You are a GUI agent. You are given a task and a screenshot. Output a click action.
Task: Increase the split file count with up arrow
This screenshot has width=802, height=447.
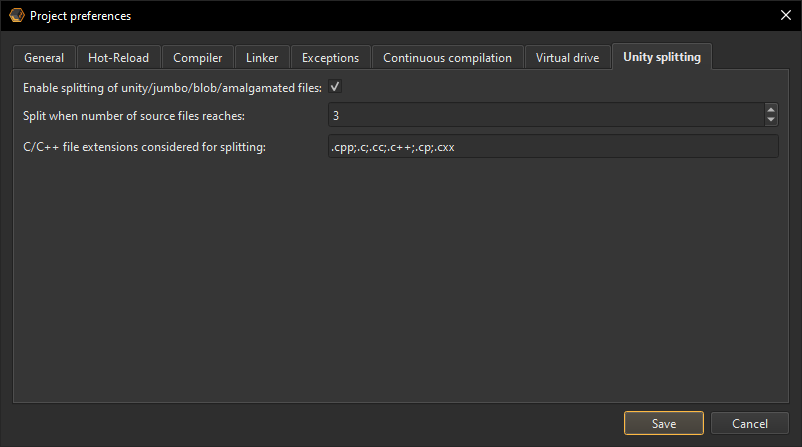point(771,109)
